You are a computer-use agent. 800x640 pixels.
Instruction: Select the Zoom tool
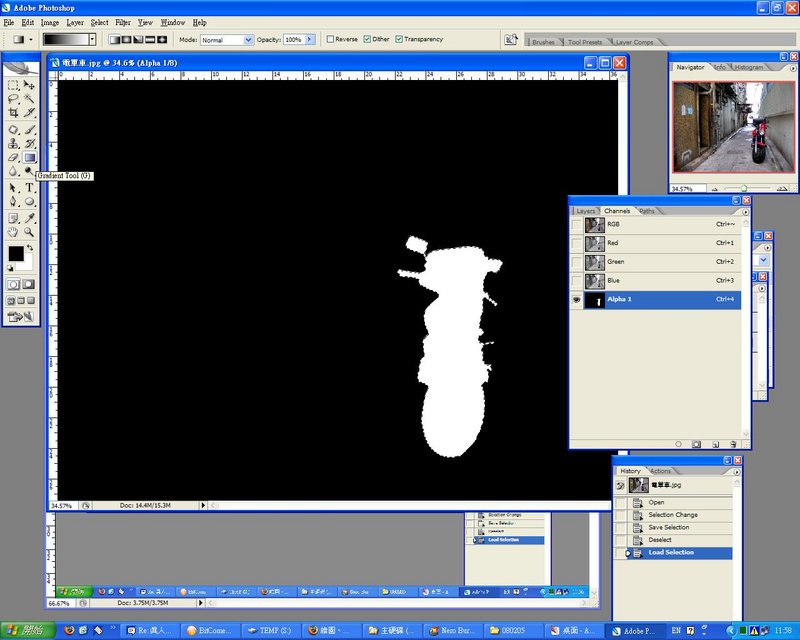point(29,232)
